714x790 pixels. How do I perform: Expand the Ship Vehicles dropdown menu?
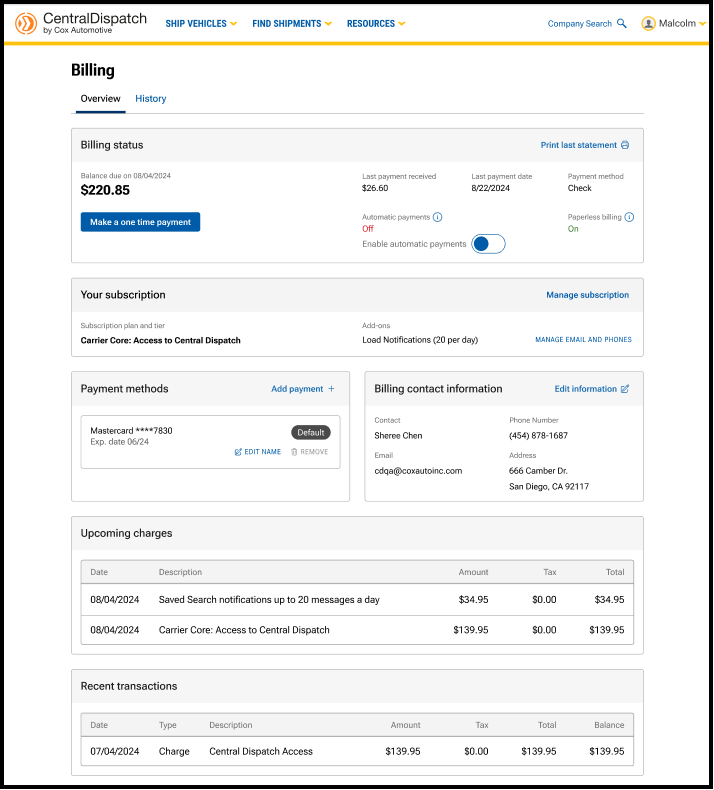pos(201,23)
